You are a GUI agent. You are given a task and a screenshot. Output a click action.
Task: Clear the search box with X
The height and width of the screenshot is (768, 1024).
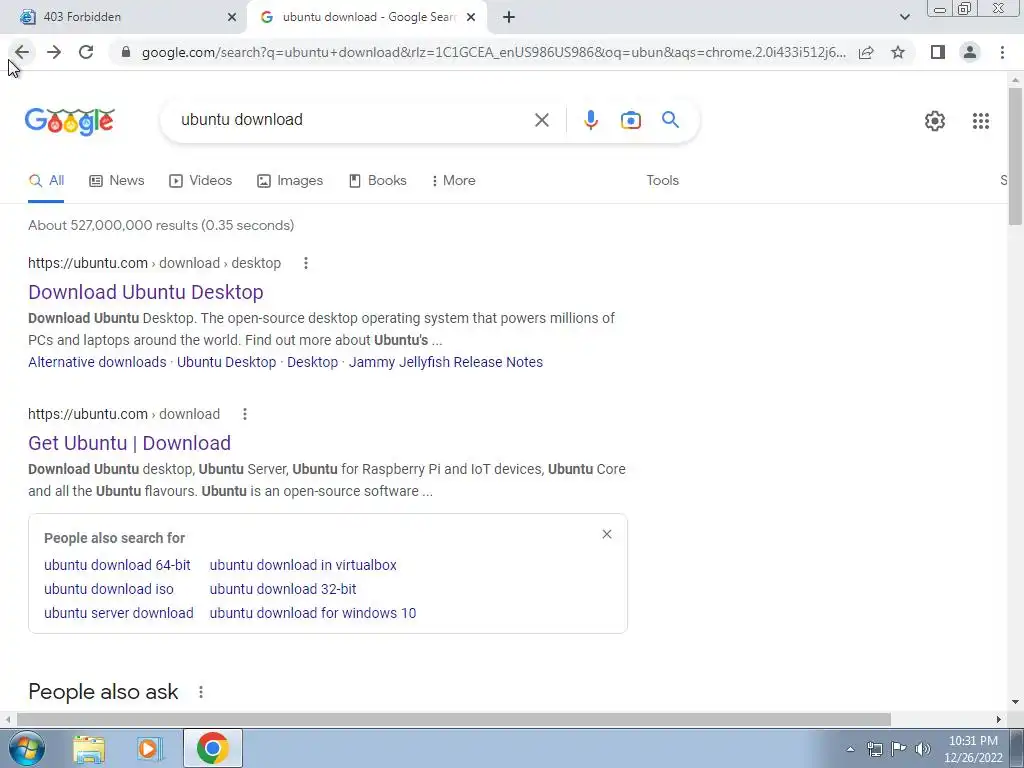(541, 120)
